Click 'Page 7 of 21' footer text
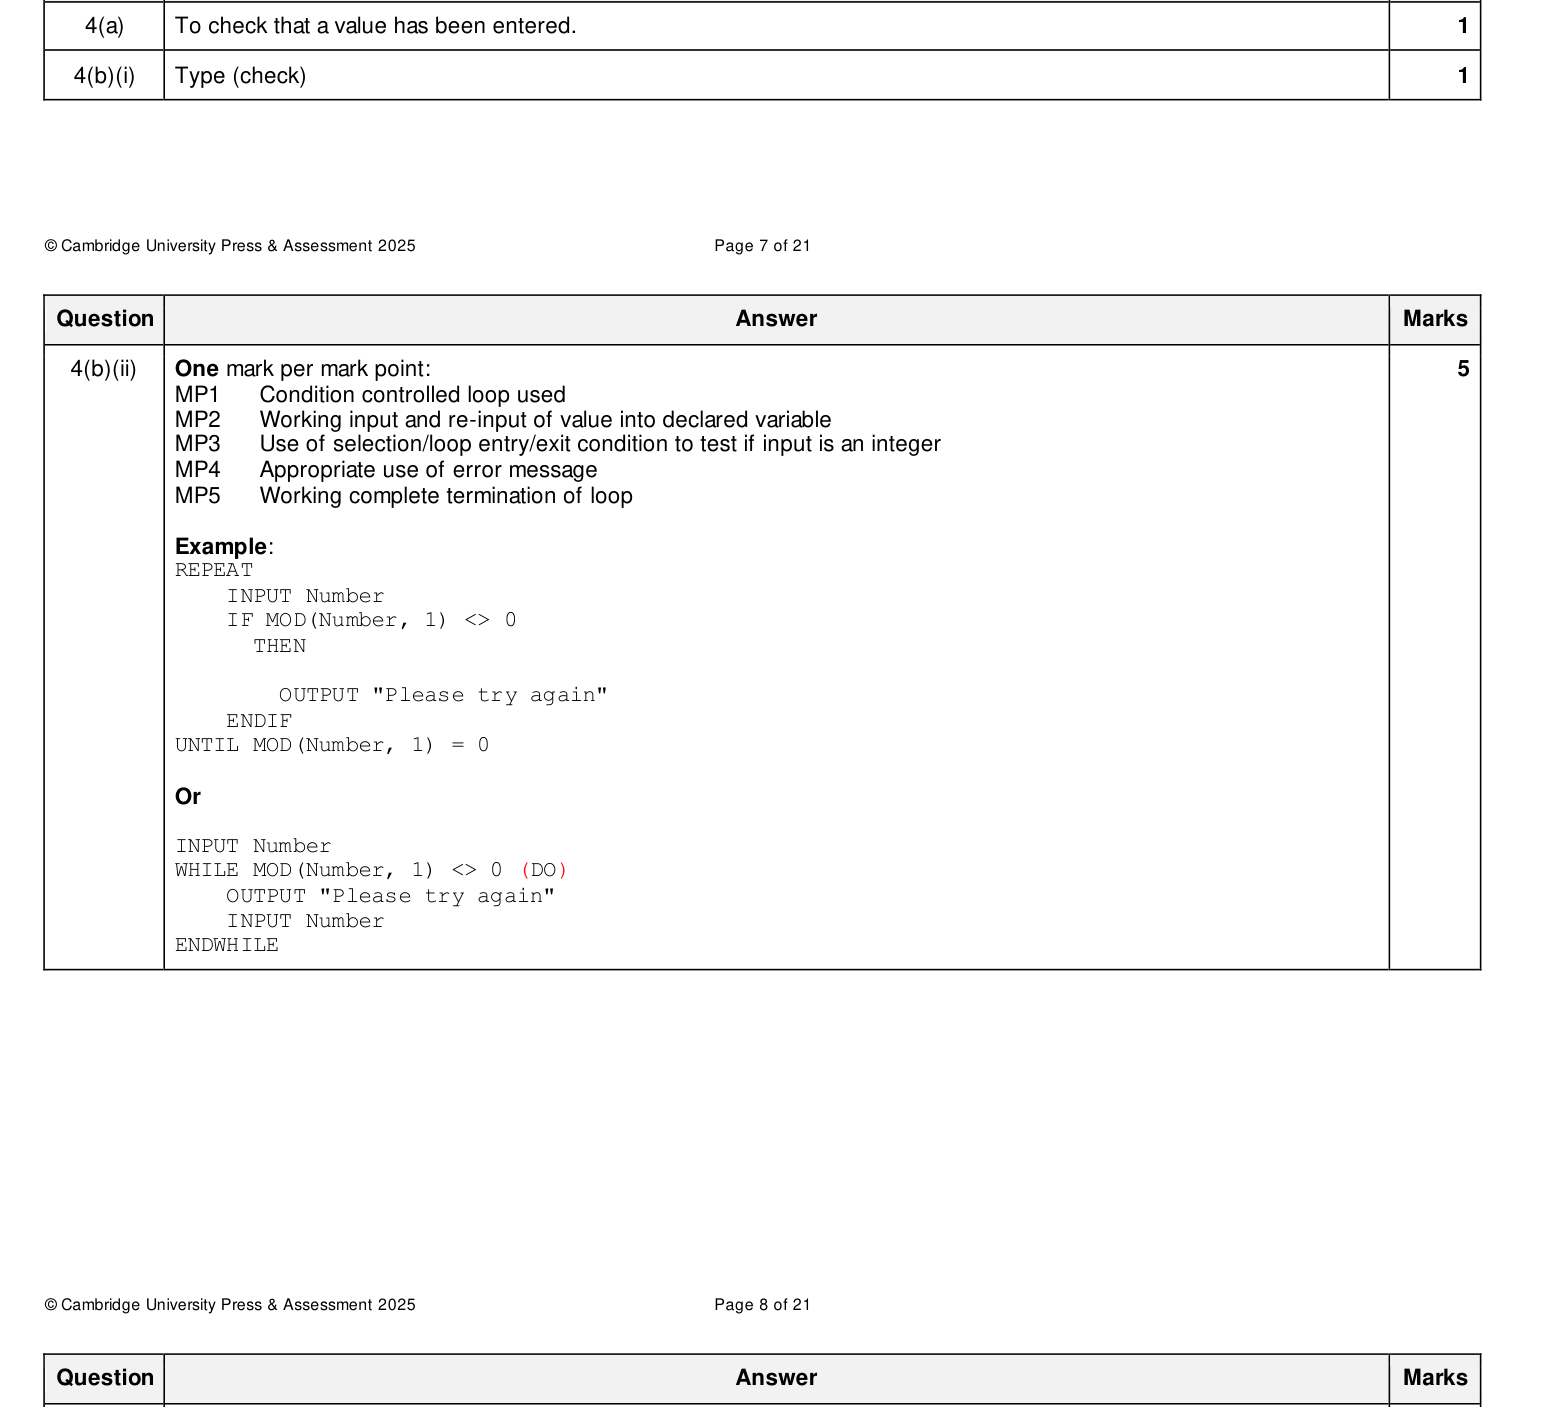 (762, 246)
